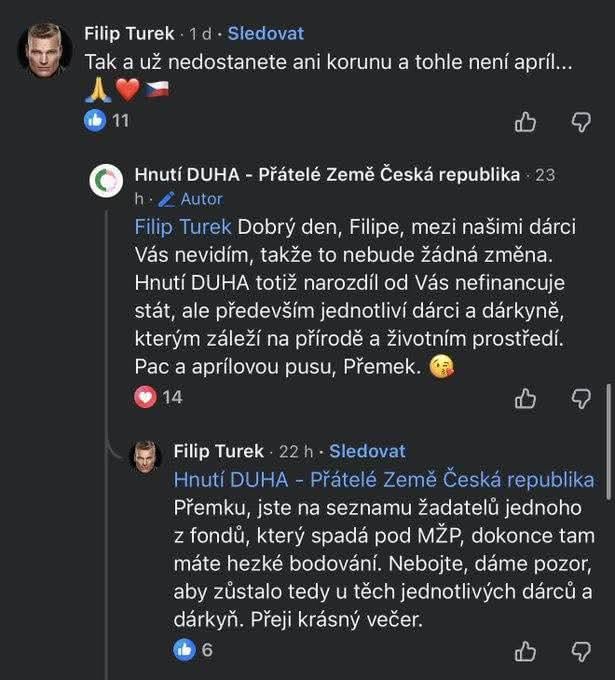View the 11 like reactions on top comment
Viewport: 615px width, 680px height.
click(x=108, y=121)
